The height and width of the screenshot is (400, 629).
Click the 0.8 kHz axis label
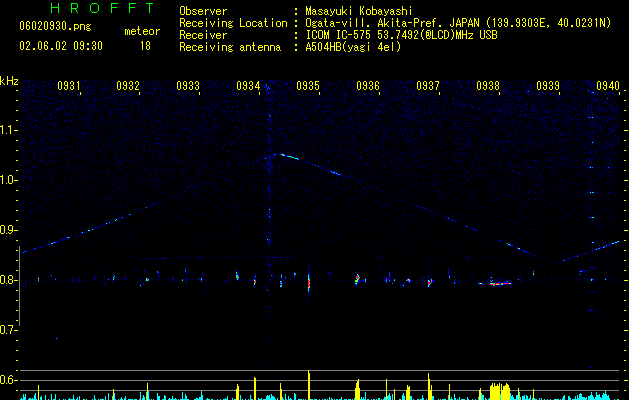[9, 280]
